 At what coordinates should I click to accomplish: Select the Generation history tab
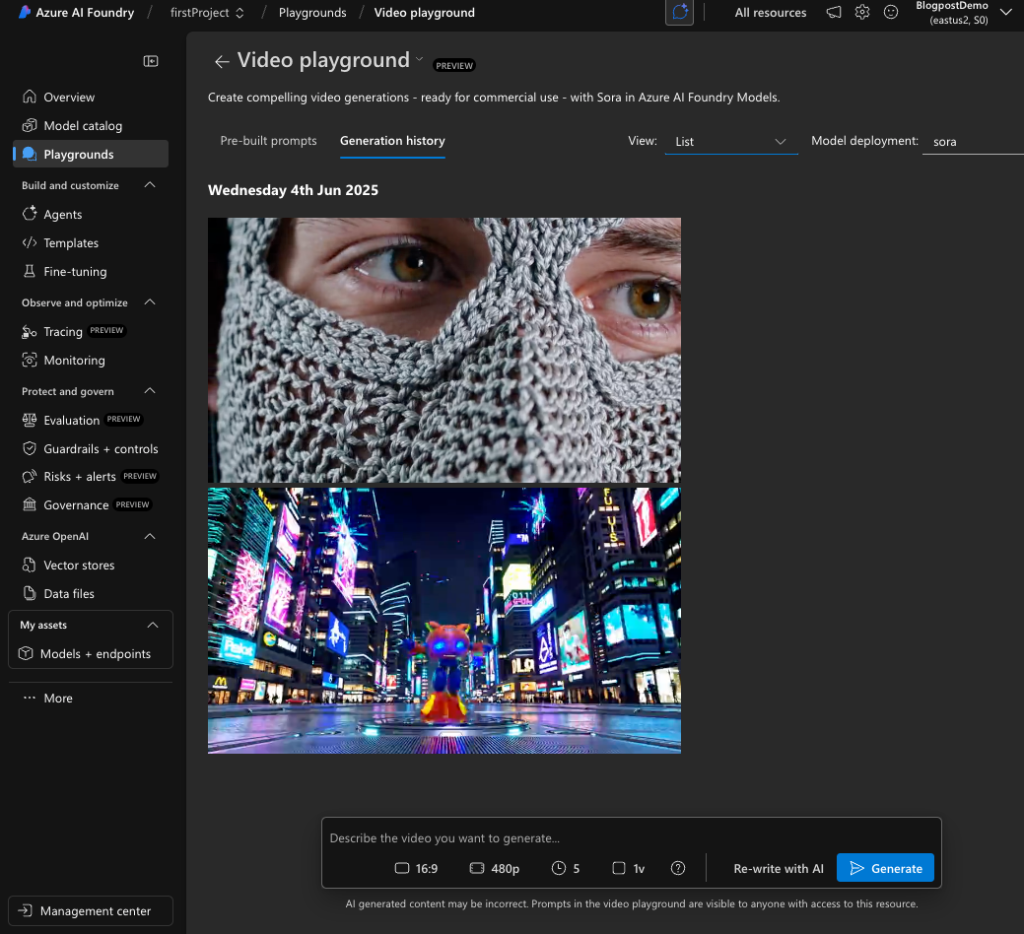392,141
